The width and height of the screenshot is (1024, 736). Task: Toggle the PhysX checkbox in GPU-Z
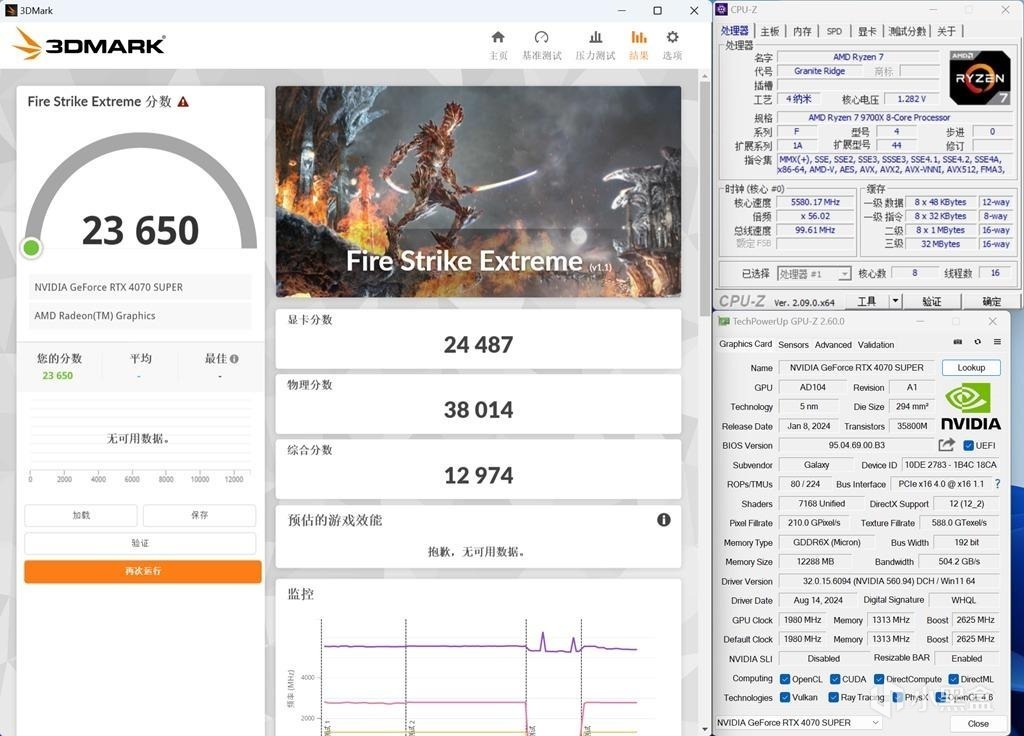[897, 697]
